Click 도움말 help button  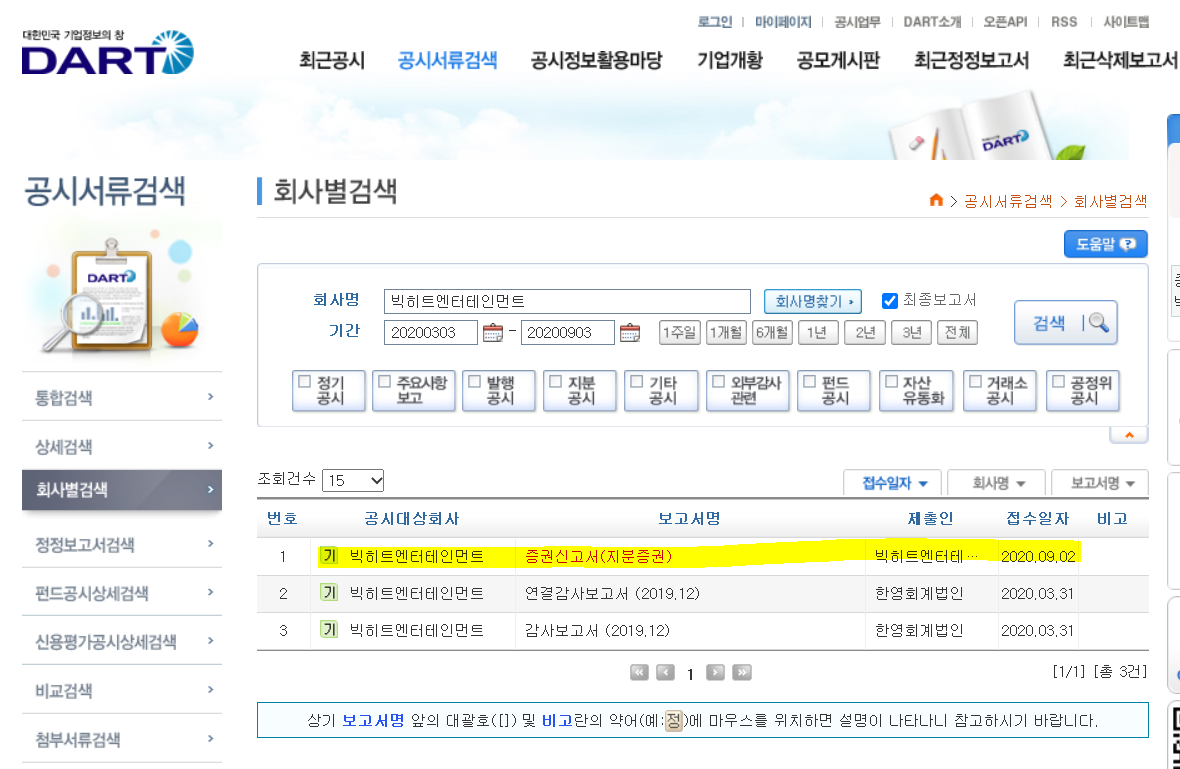coord(1105,244)
